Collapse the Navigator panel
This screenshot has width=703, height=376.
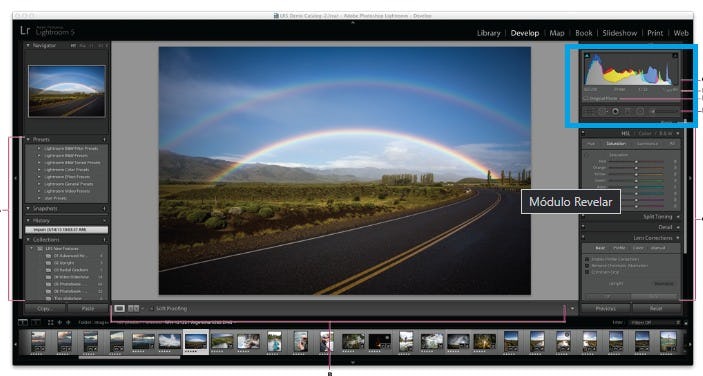[x=28, y=45]
